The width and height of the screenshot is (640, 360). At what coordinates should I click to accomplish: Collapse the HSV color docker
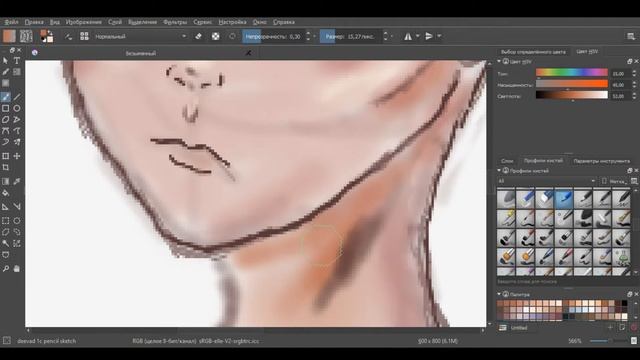pos(499,62)
